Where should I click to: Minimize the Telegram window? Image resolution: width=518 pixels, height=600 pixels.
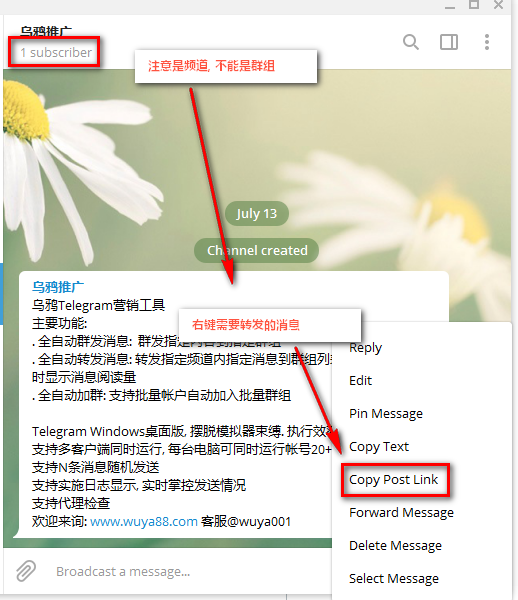click(450, 6)
